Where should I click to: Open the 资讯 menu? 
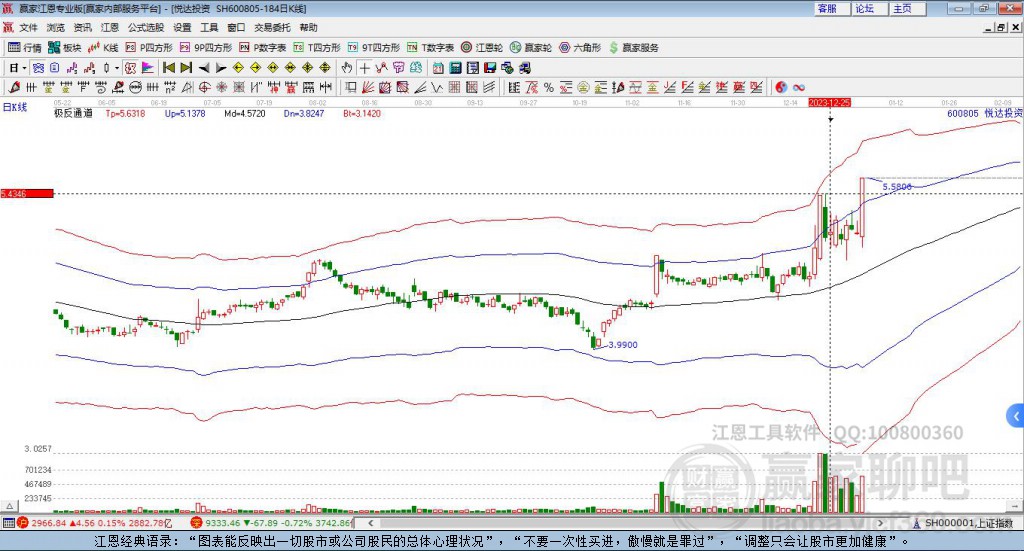point(82,27)
